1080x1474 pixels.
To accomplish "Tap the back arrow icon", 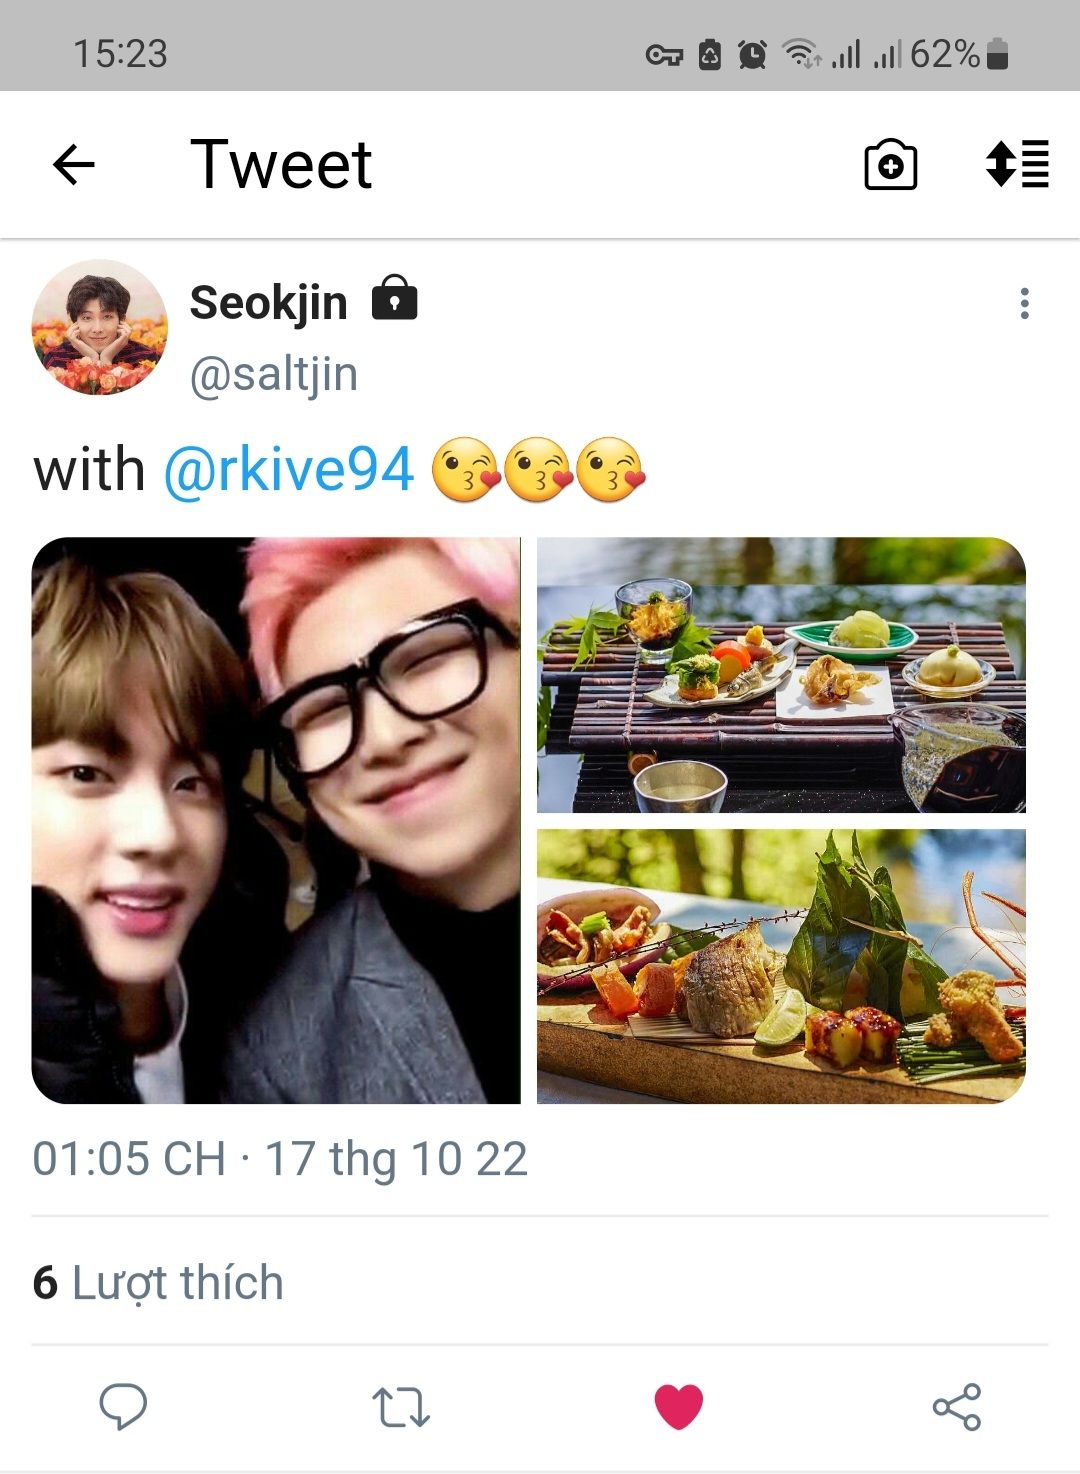I will point(73,165).
